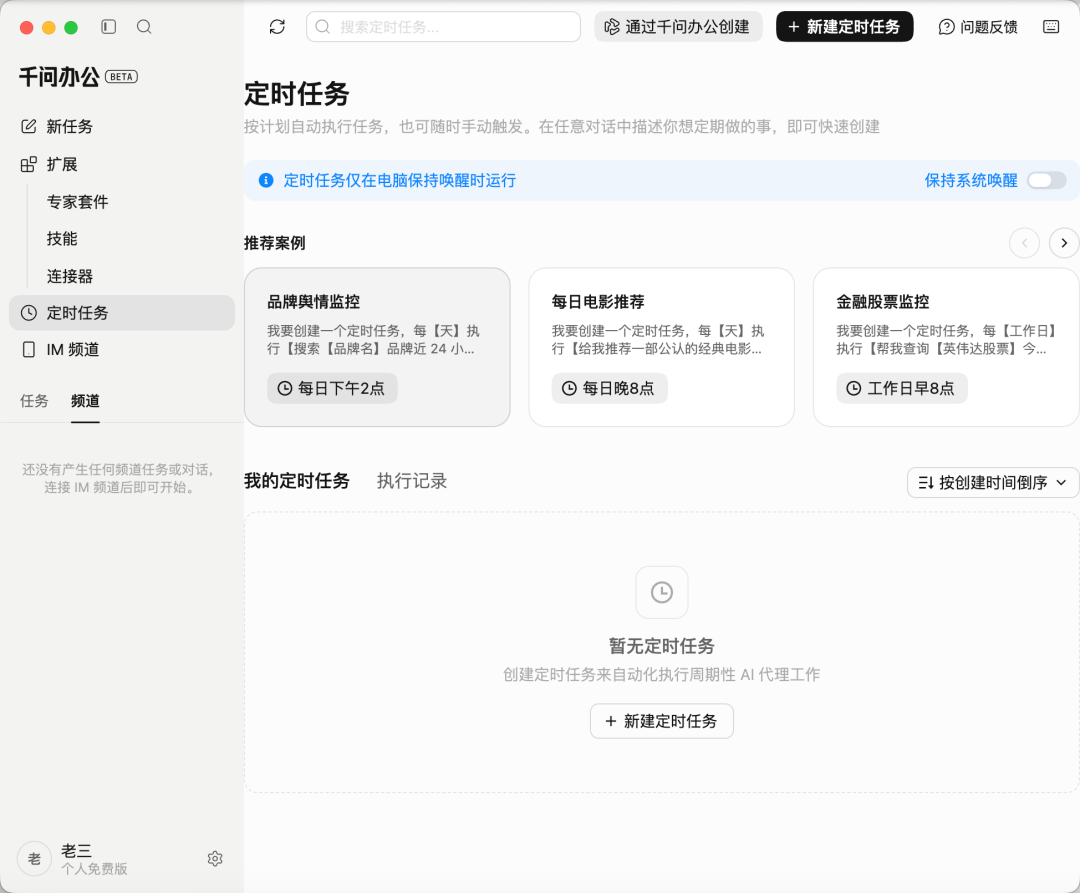Screen dimensions: 1080x893
Task: Click the 问题反馈 question mark icon
Action: click(946, 27)
